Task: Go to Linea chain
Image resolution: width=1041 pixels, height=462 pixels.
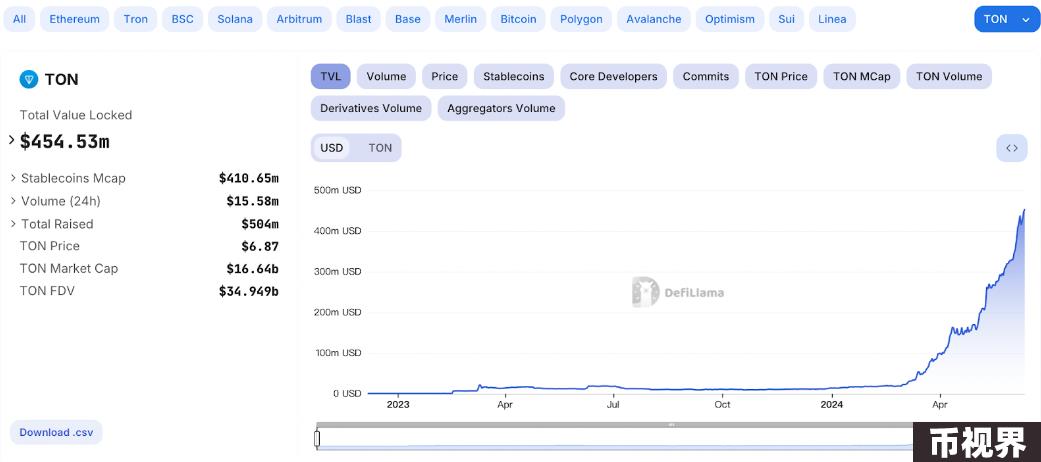Action: 832,19
